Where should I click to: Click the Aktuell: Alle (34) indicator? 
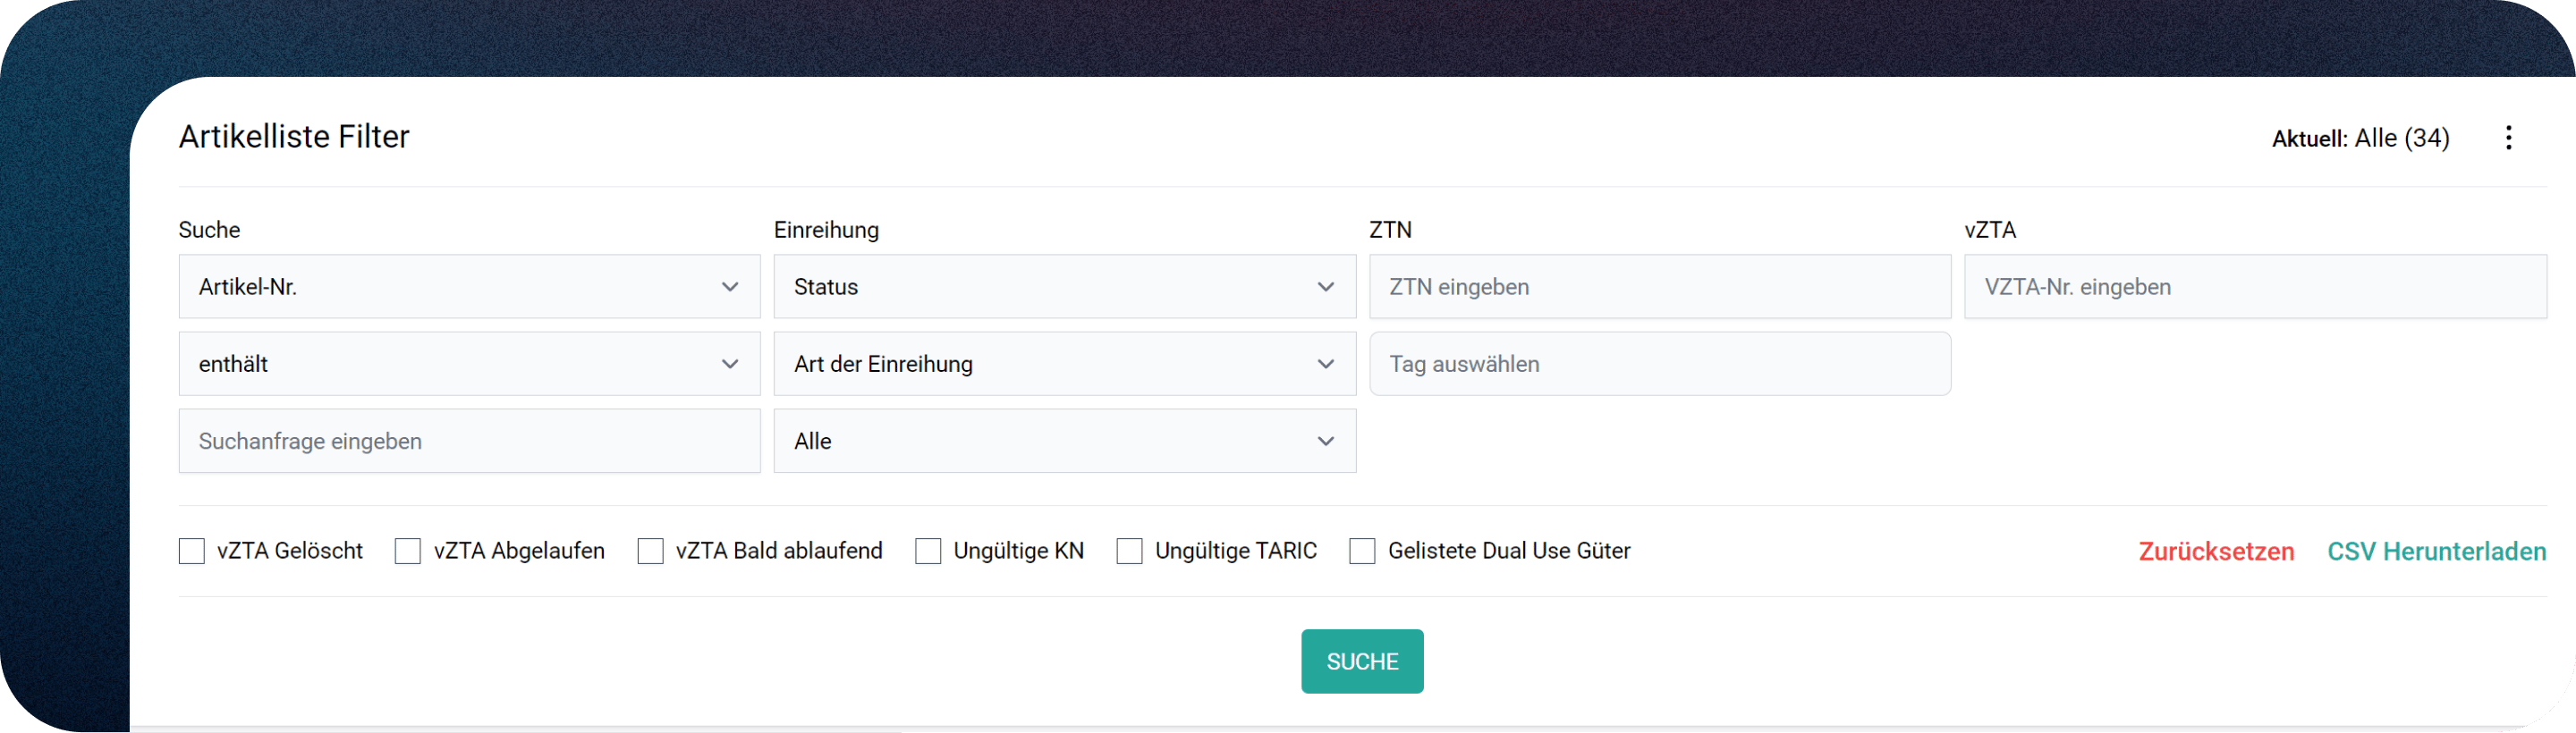point(2360,138)
